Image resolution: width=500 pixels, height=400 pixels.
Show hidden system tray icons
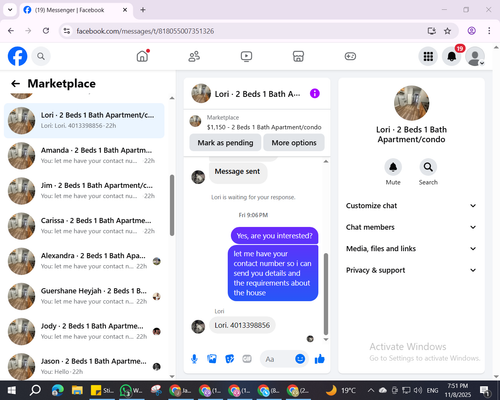tap(371, 390)
